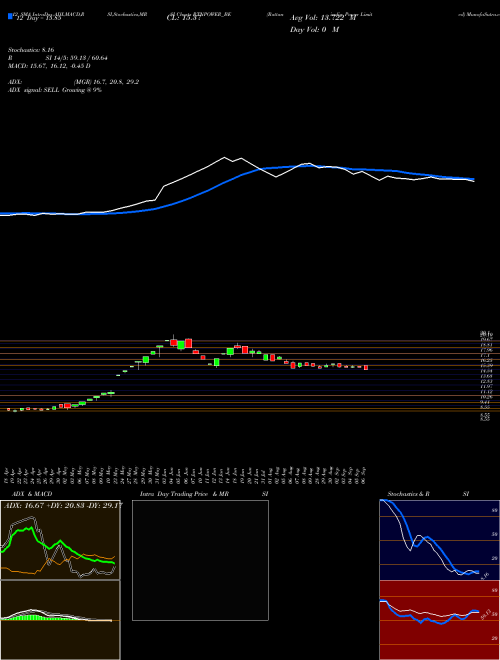Select the '12 Day = 13.85' legend text
Screen dimensions: 500x660
coord(38,18)
